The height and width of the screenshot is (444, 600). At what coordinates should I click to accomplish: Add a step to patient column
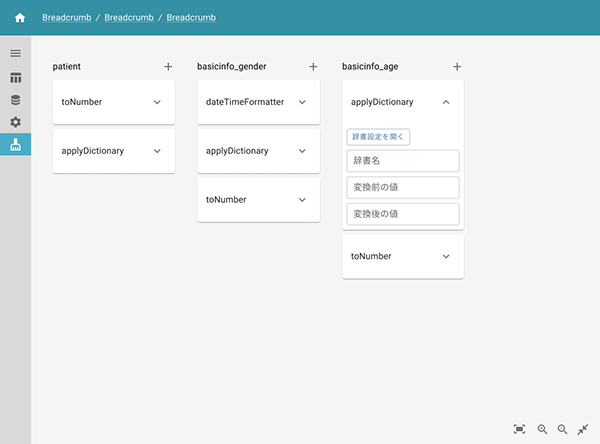[168, 66]
